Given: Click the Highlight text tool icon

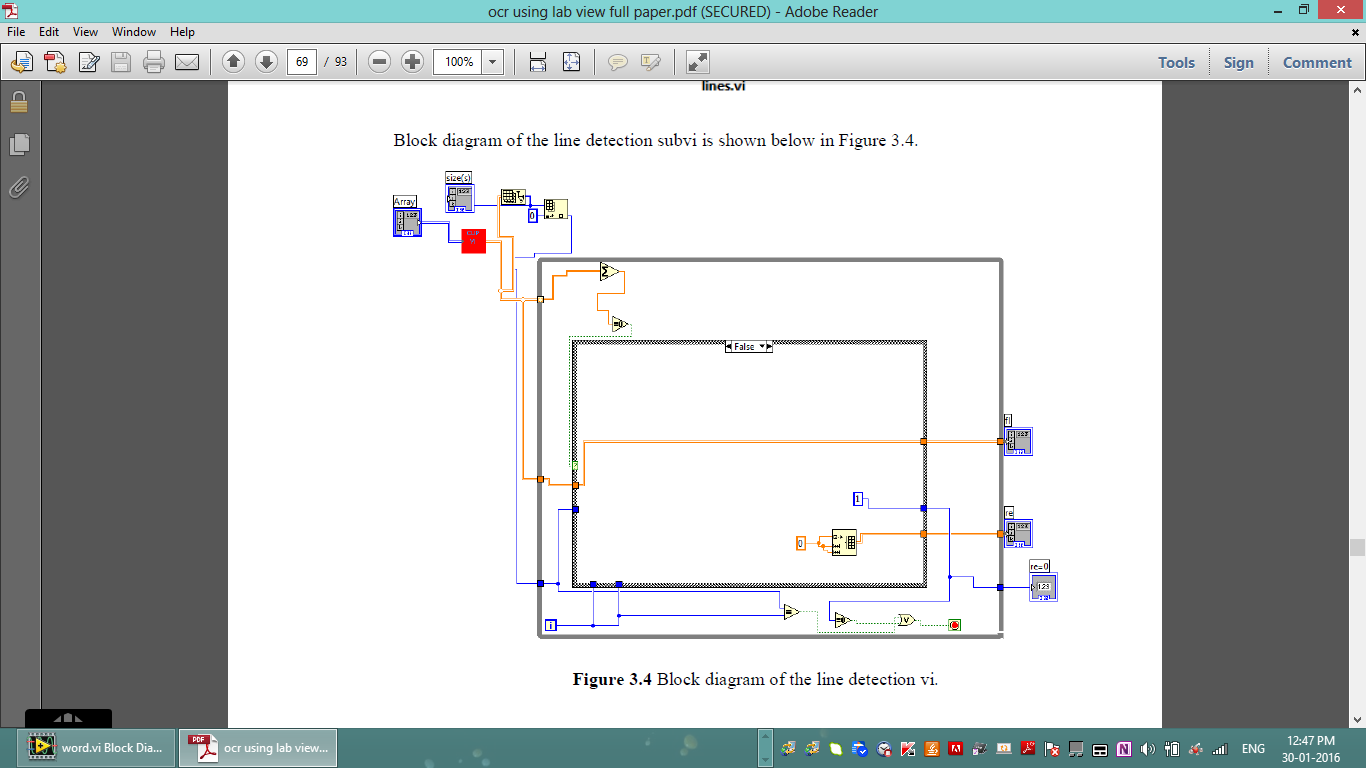Looking at the screenshot, I should point(651,62).
